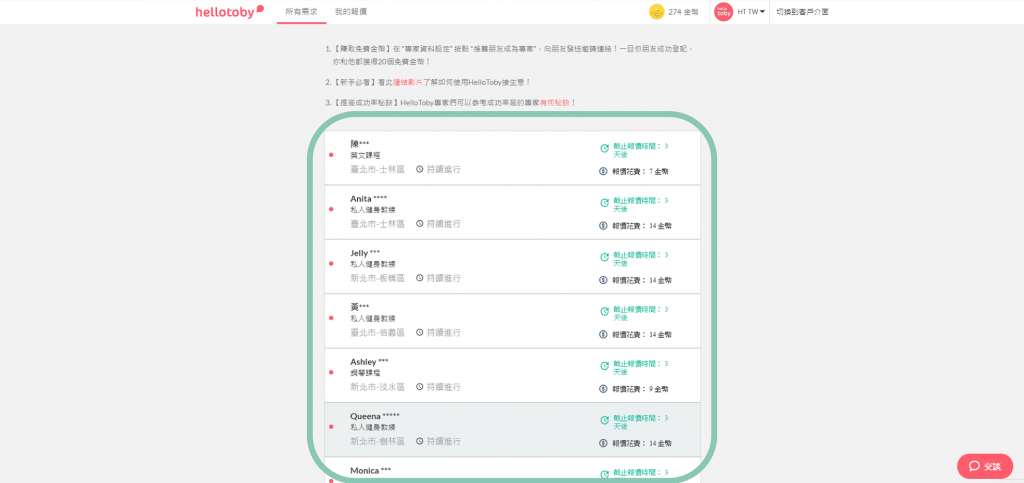Click the round hellotoby profile avatar
Screen dimensions: 1024x483
pyautogui.click(x=723, y=12)
